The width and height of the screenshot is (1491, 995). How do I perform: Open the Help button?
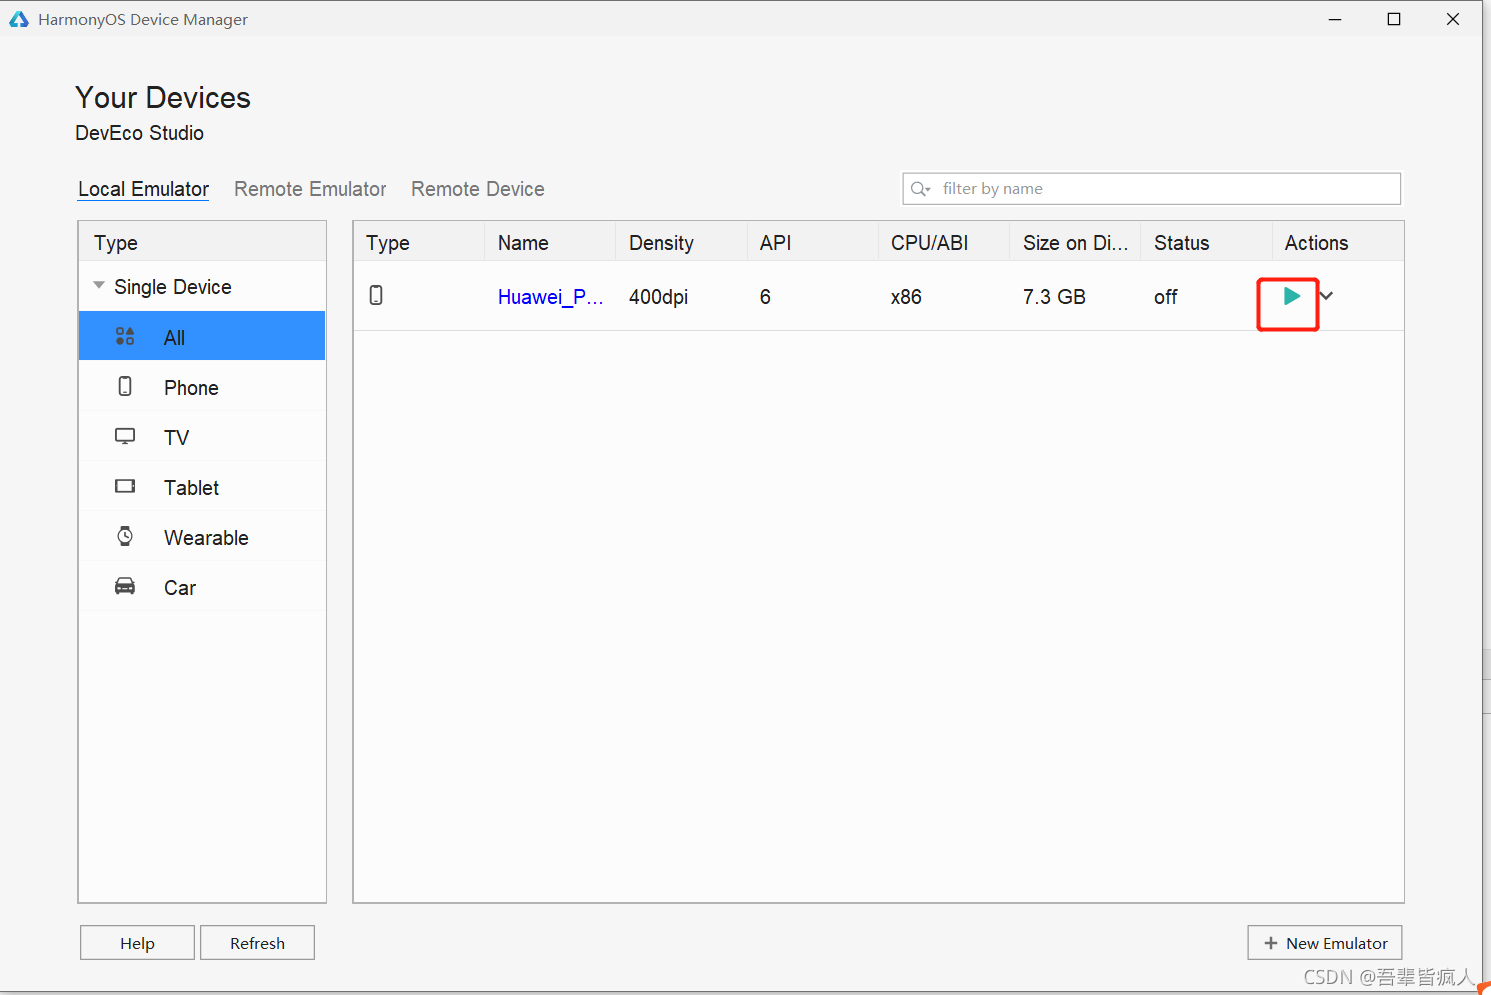pyautogui.click(x=137, y=943)
